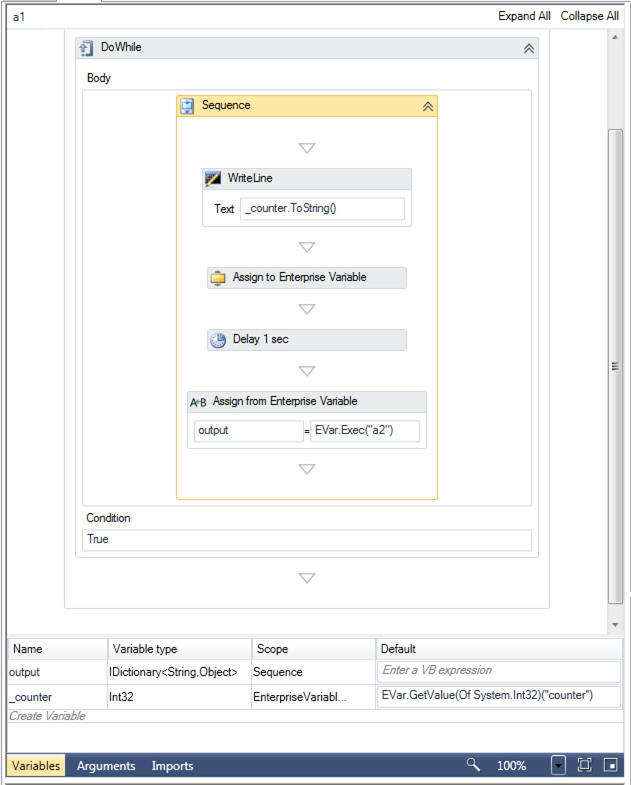The height and width of the screenshot is (785, 631).
Task: Click the A+B Assign from Enterprise Variable icon
Action: click(198, 402)
